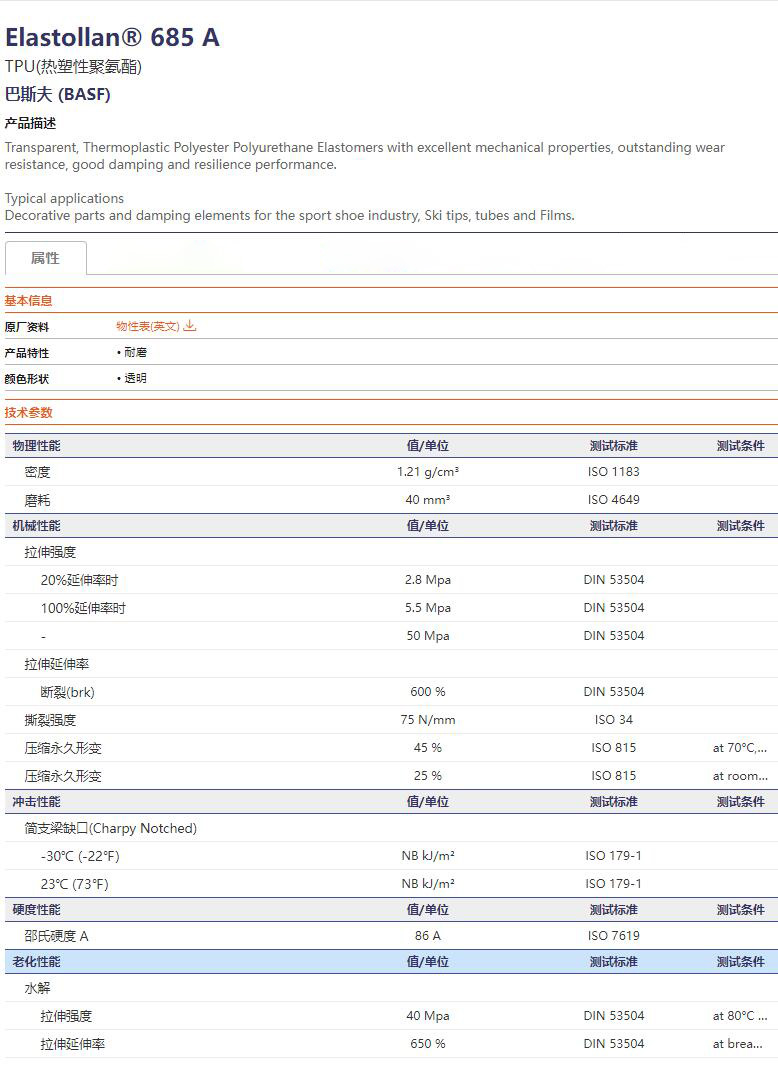Click the 撕裂强度 row label
This screenshot has height=1085, width=778.
pos(51,720)
